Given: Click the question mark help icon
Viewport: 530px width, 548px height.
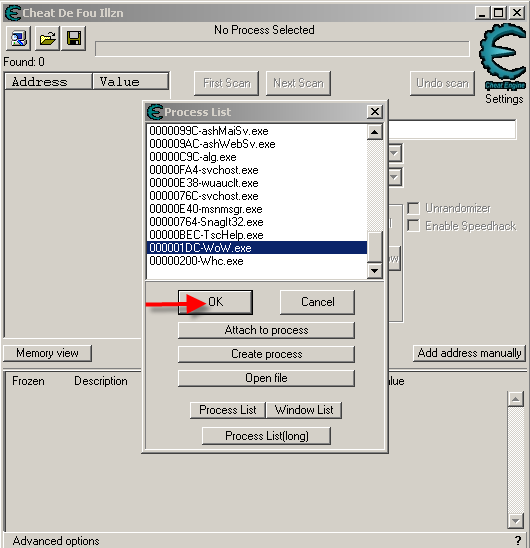Looking at the screenshot, I should pos(518,540).
